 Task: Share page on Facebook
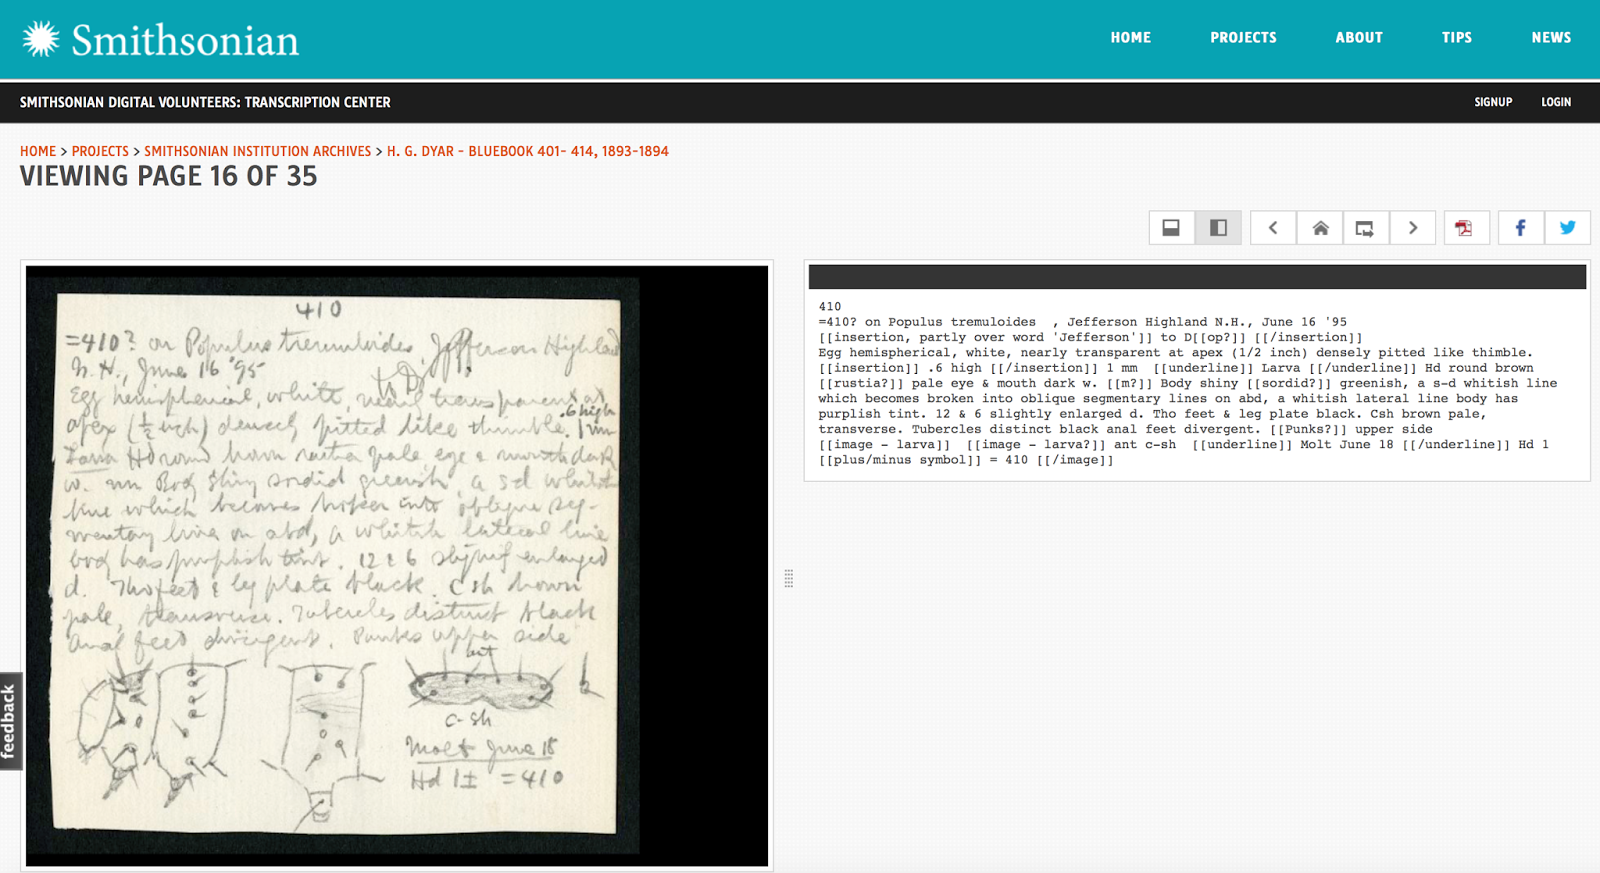(x=1520, y=228)
